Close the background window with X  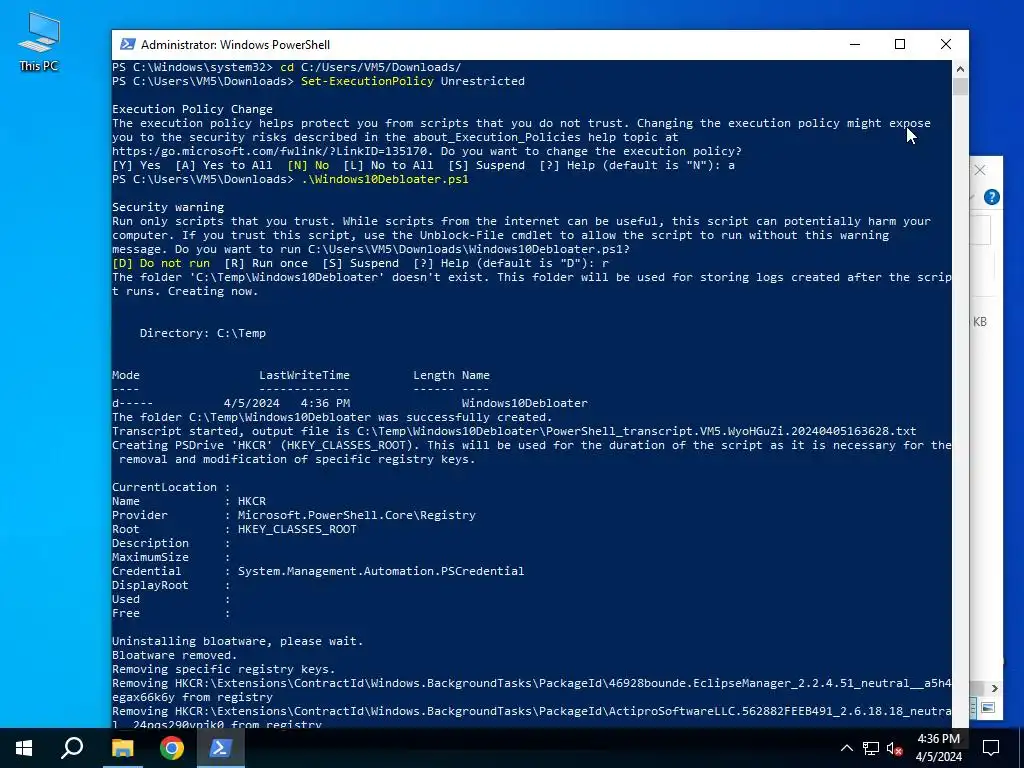pyautogui.click(x=980, y=170)
